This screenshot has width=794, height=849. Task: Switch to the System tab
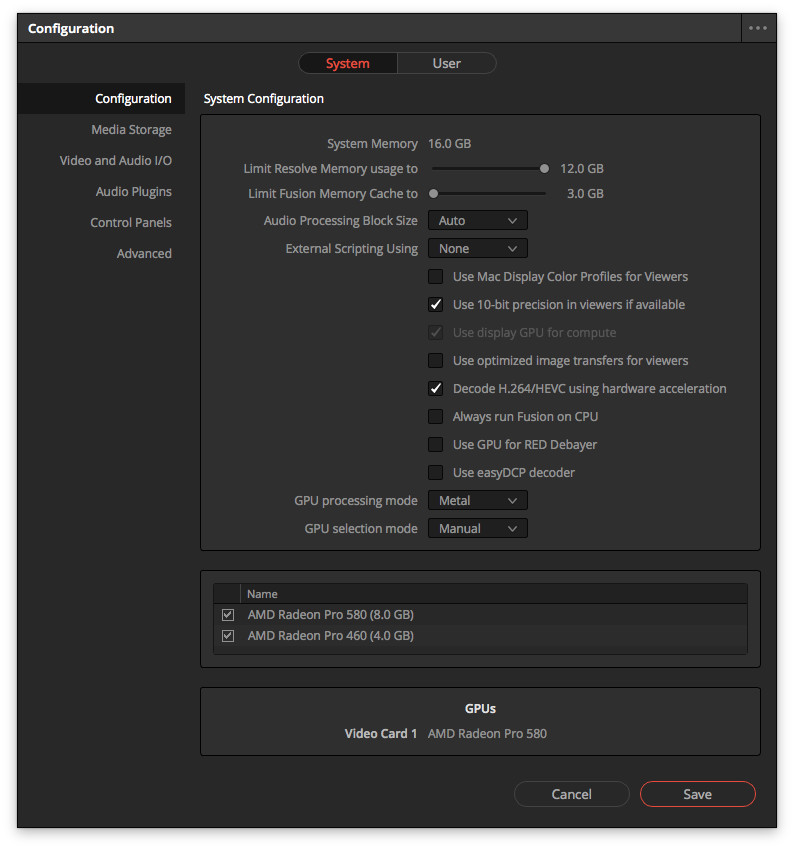click(348, 63)
